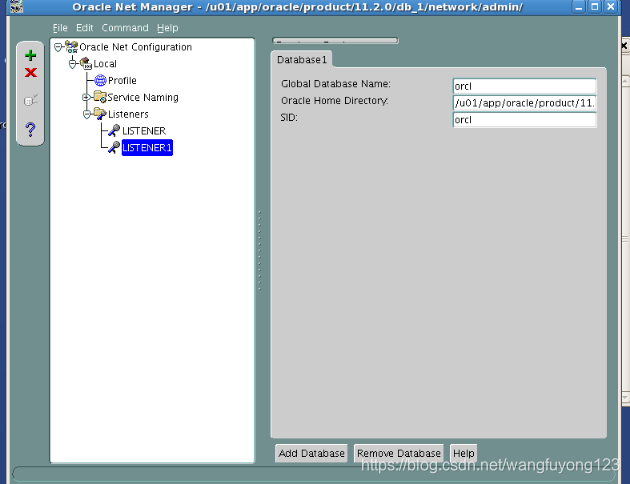Open the Edit menu
Viewport: 630px width, 484px height.
pyautogui.click(x=84, y=28)
